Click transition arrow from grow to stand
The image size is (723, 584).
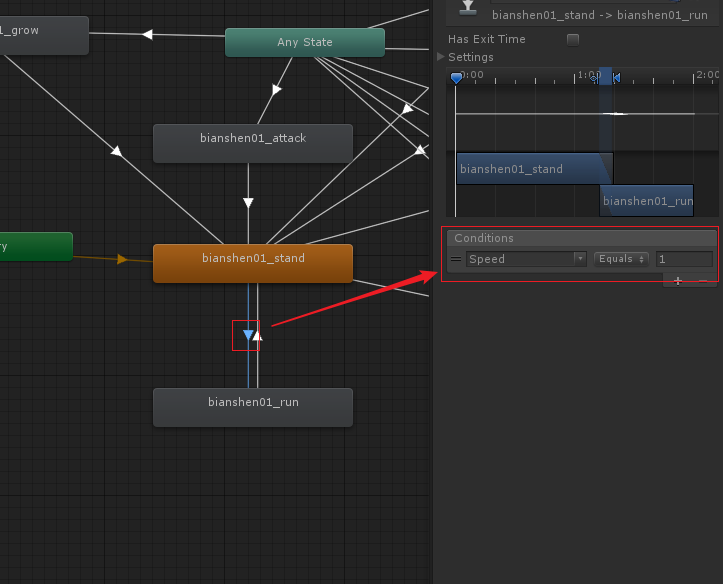(x=117, y=151)
